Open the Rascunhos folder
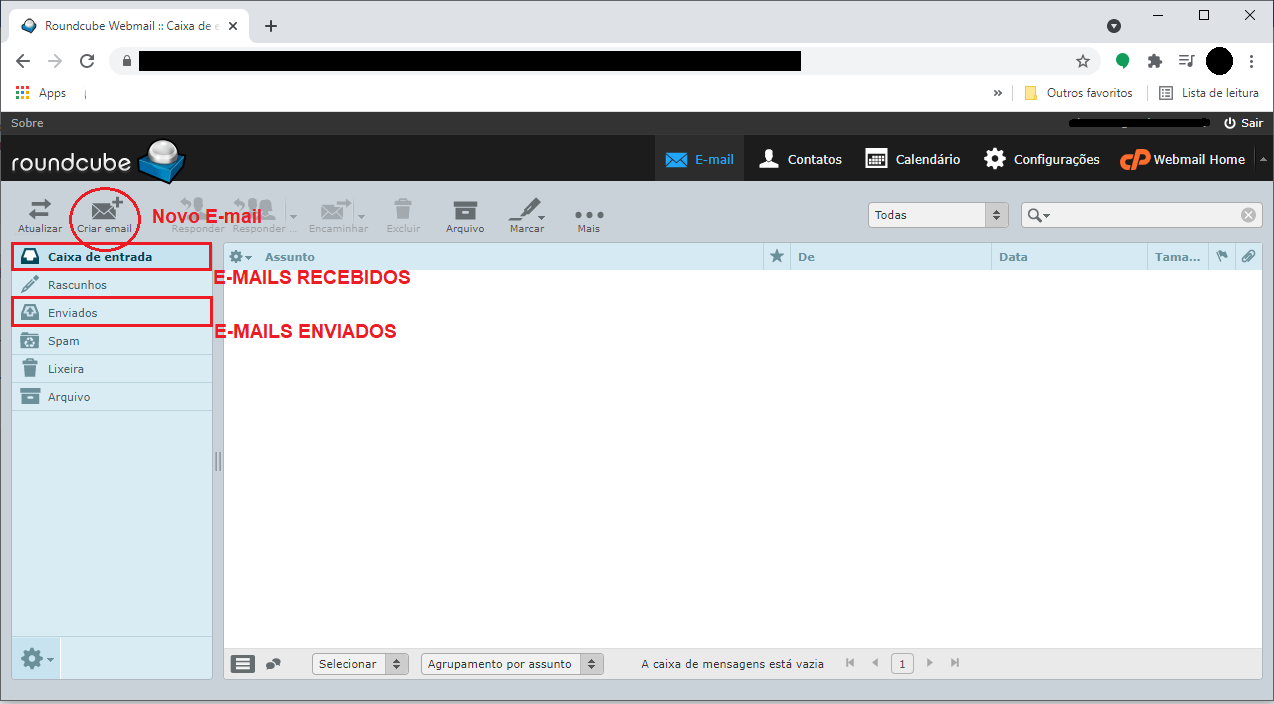 112,285
